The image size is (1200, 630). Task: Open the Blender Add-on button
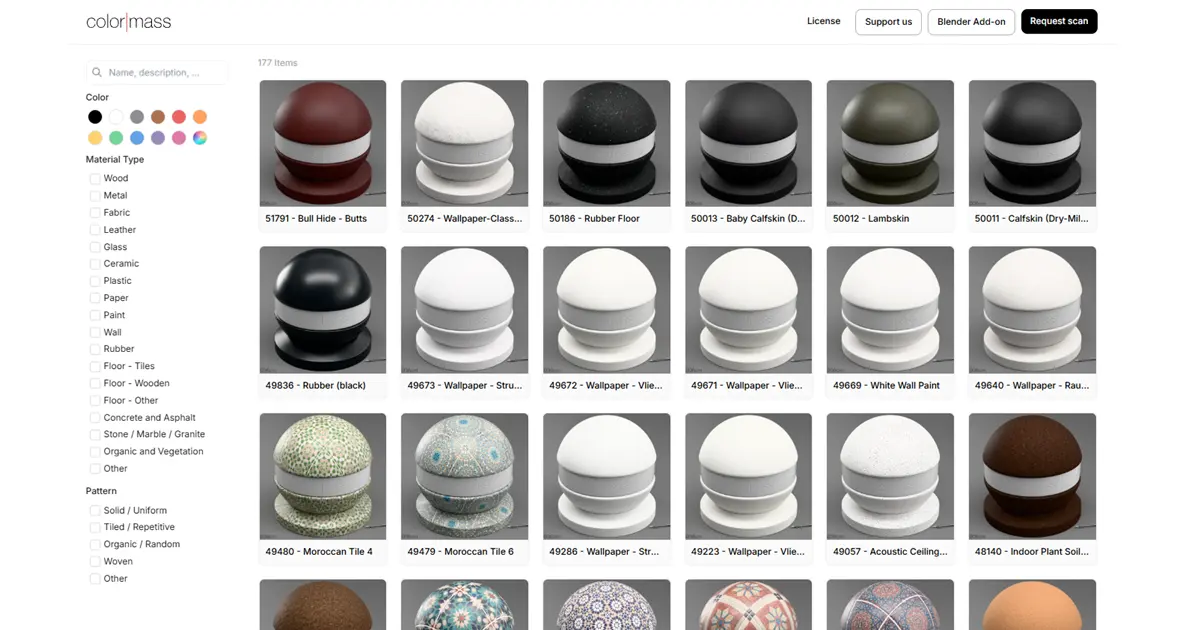tap(971, 22)
